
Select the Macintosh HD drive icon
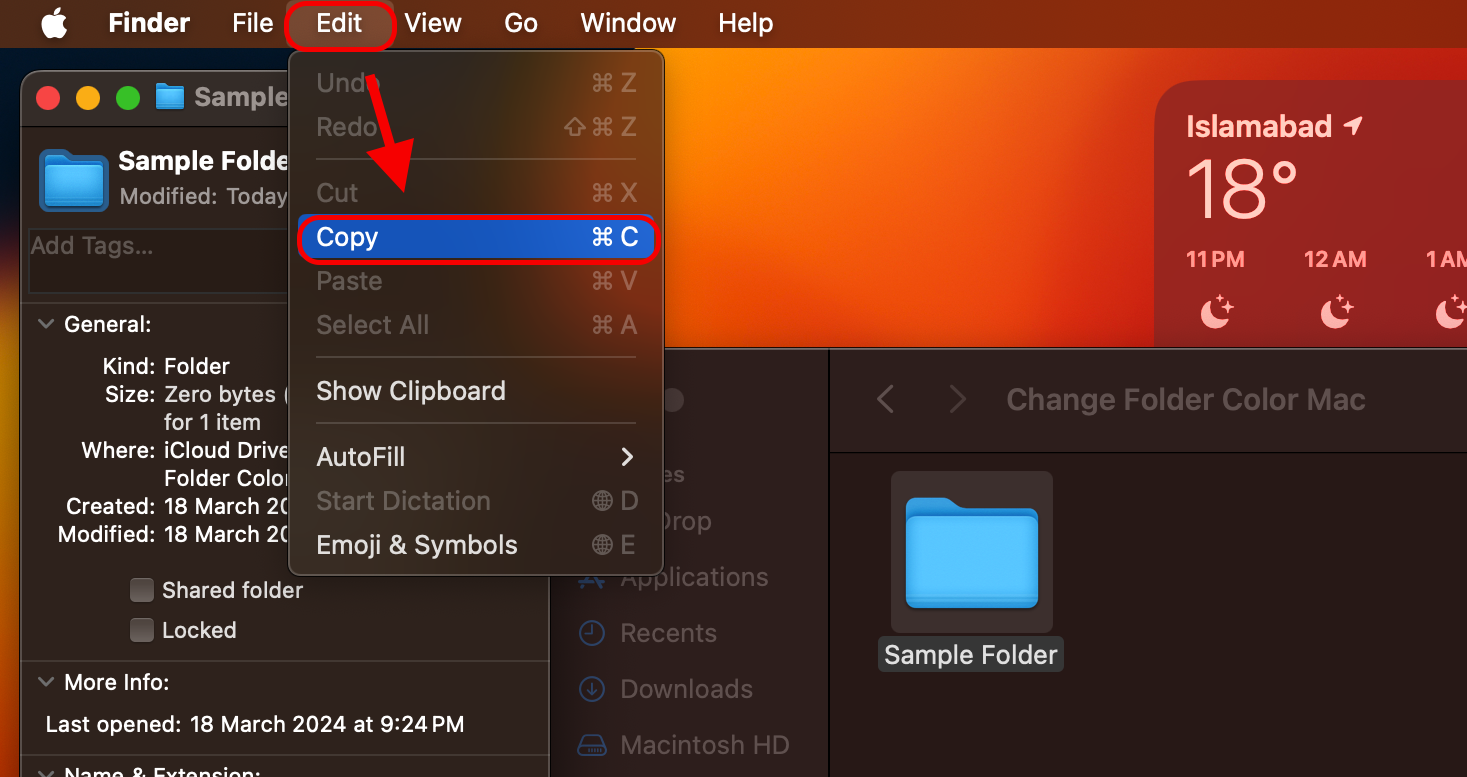pos(593,745)
